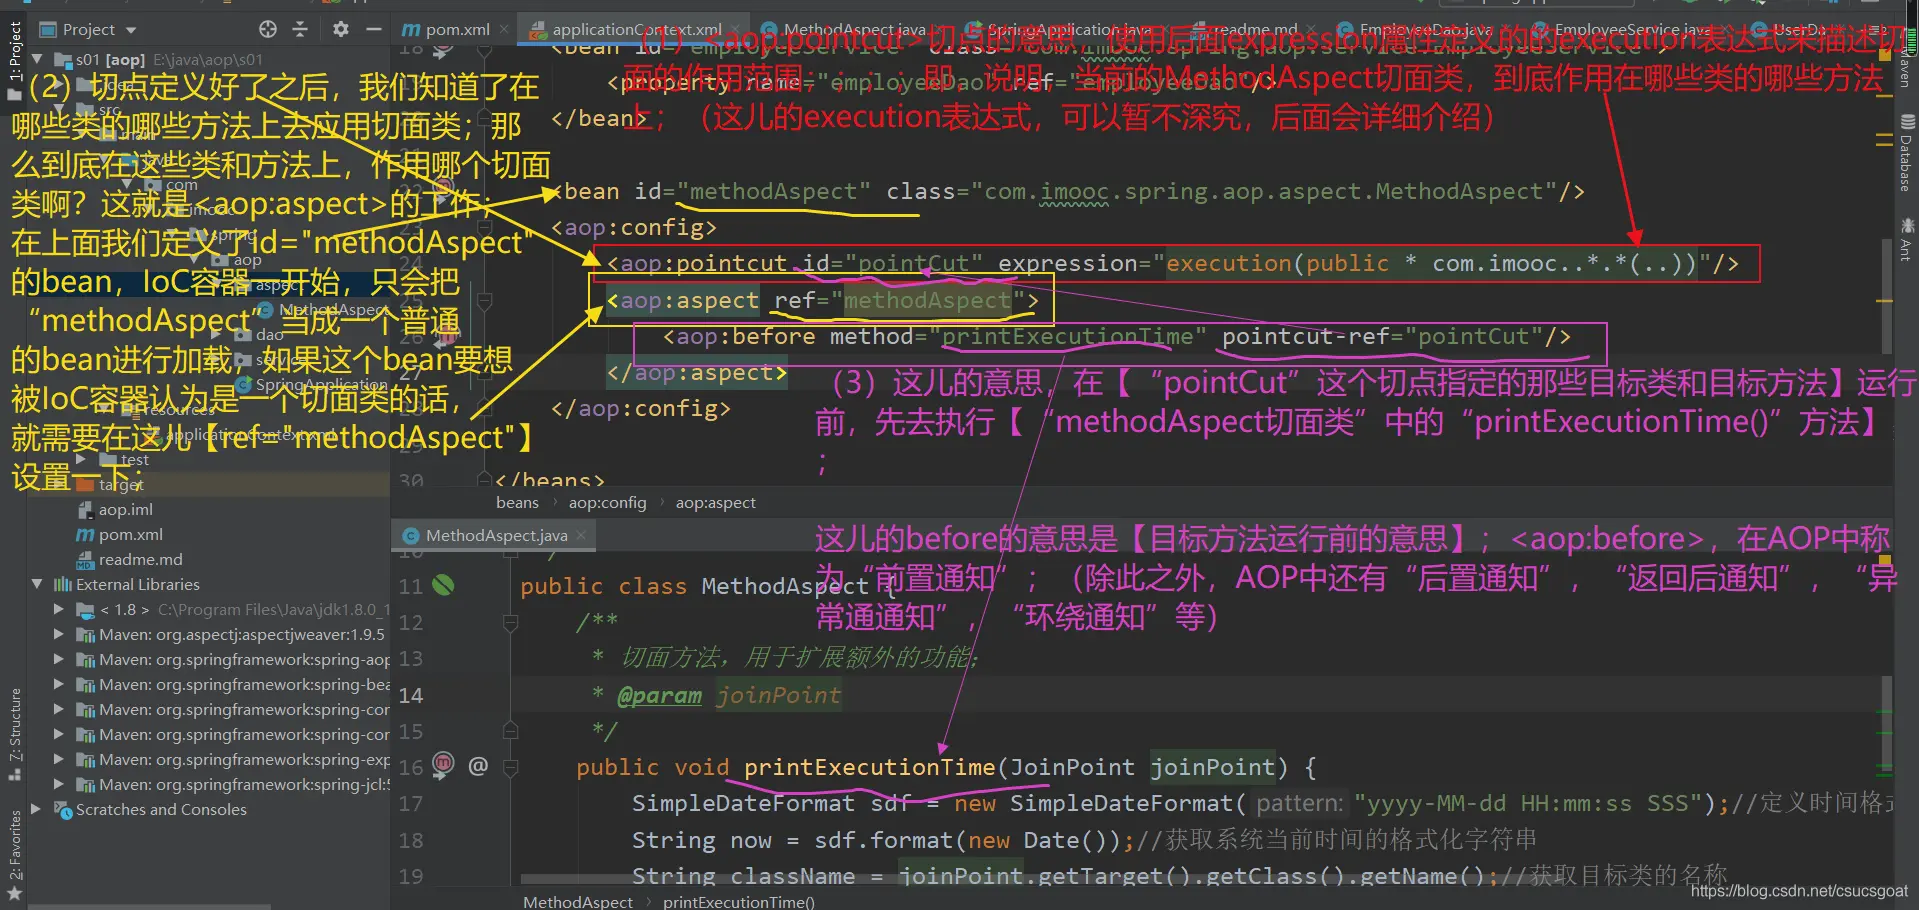Image resolution: width=1919 pixels, height=910 pixels.
Task: Click the 'aop:aspect' XML breadcrumb
Action: (x=716, y=503)
